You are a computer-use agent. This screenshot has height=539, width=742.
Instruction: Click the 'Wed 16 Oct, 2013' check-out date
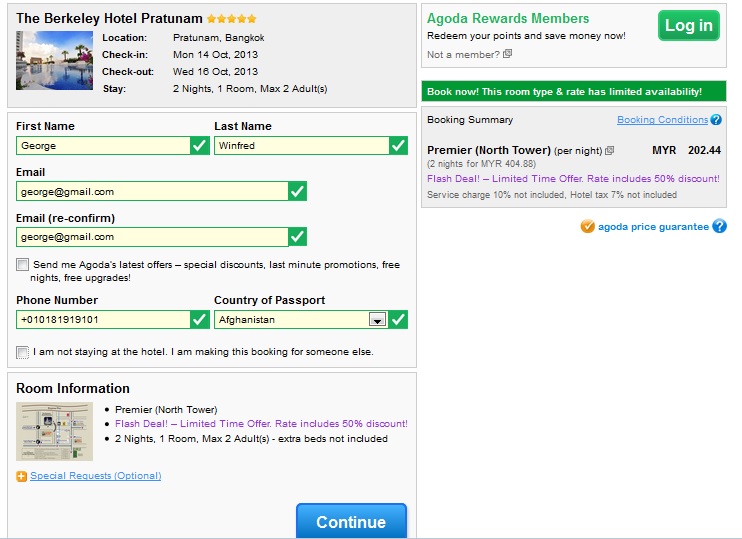point(215,71)
